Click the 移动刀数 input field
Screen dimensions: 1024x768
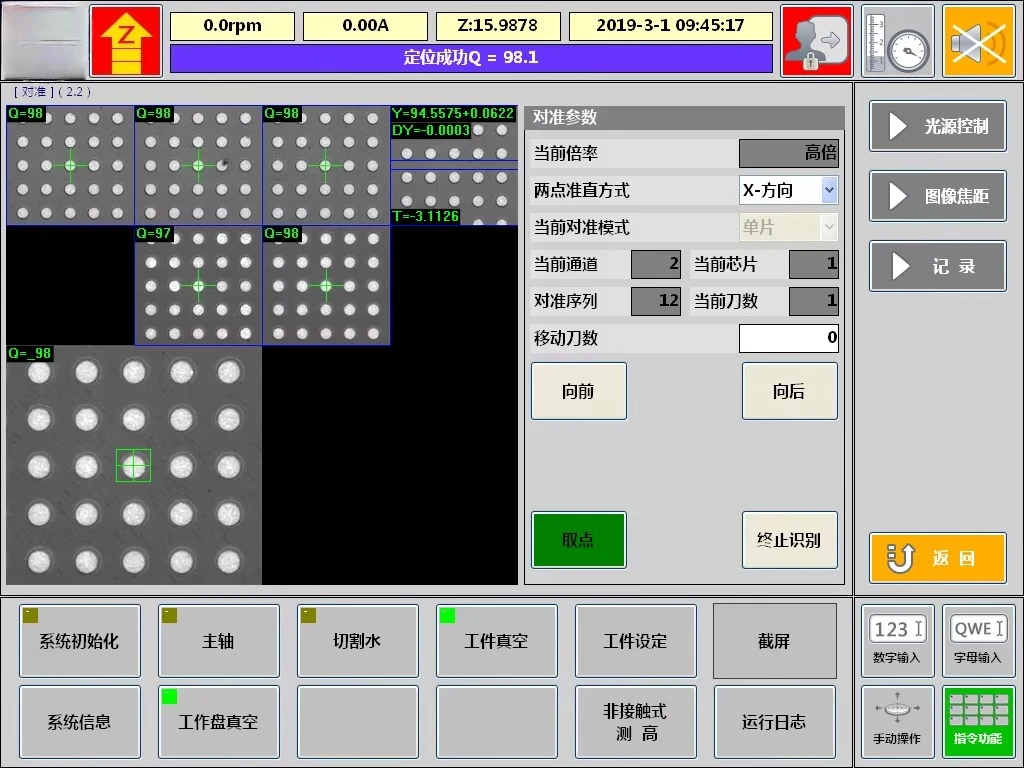click(788, 338)
